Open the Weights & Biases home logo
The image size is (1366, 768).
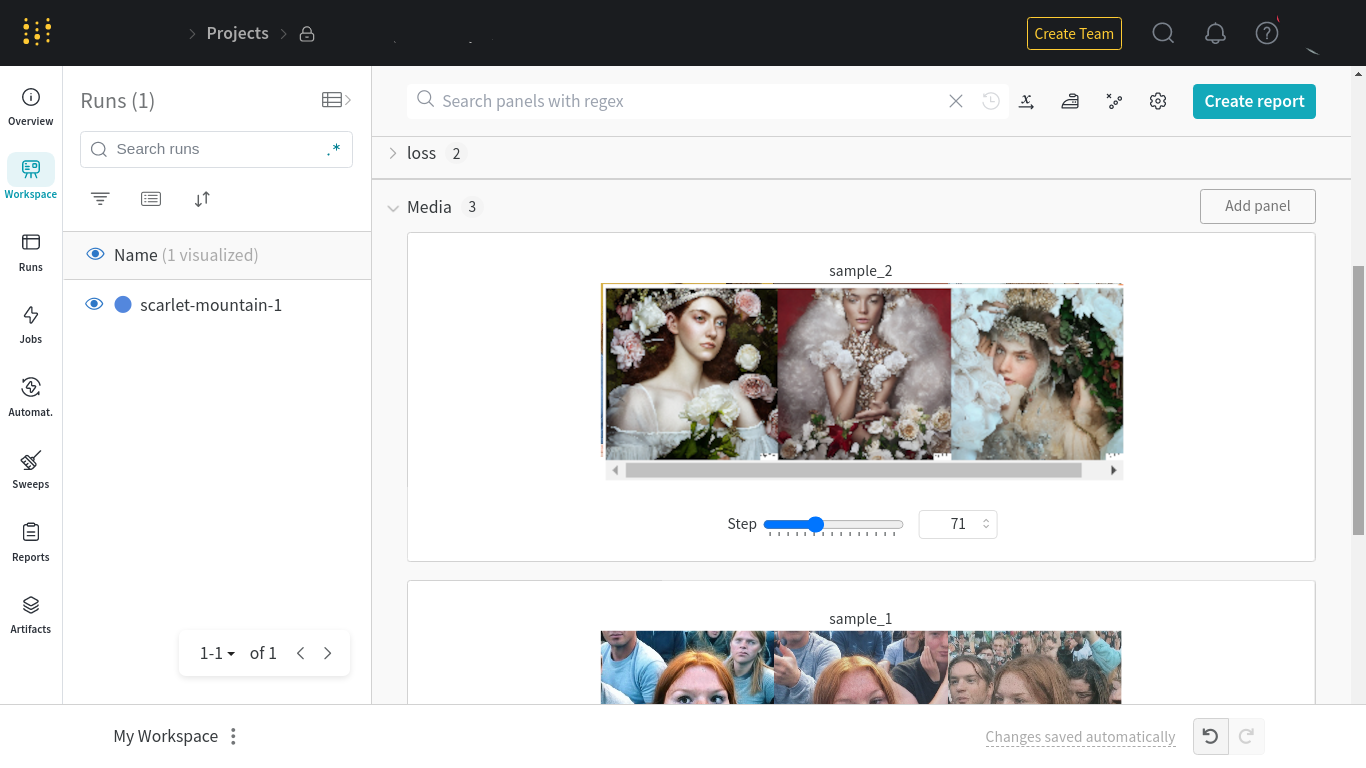37,32
